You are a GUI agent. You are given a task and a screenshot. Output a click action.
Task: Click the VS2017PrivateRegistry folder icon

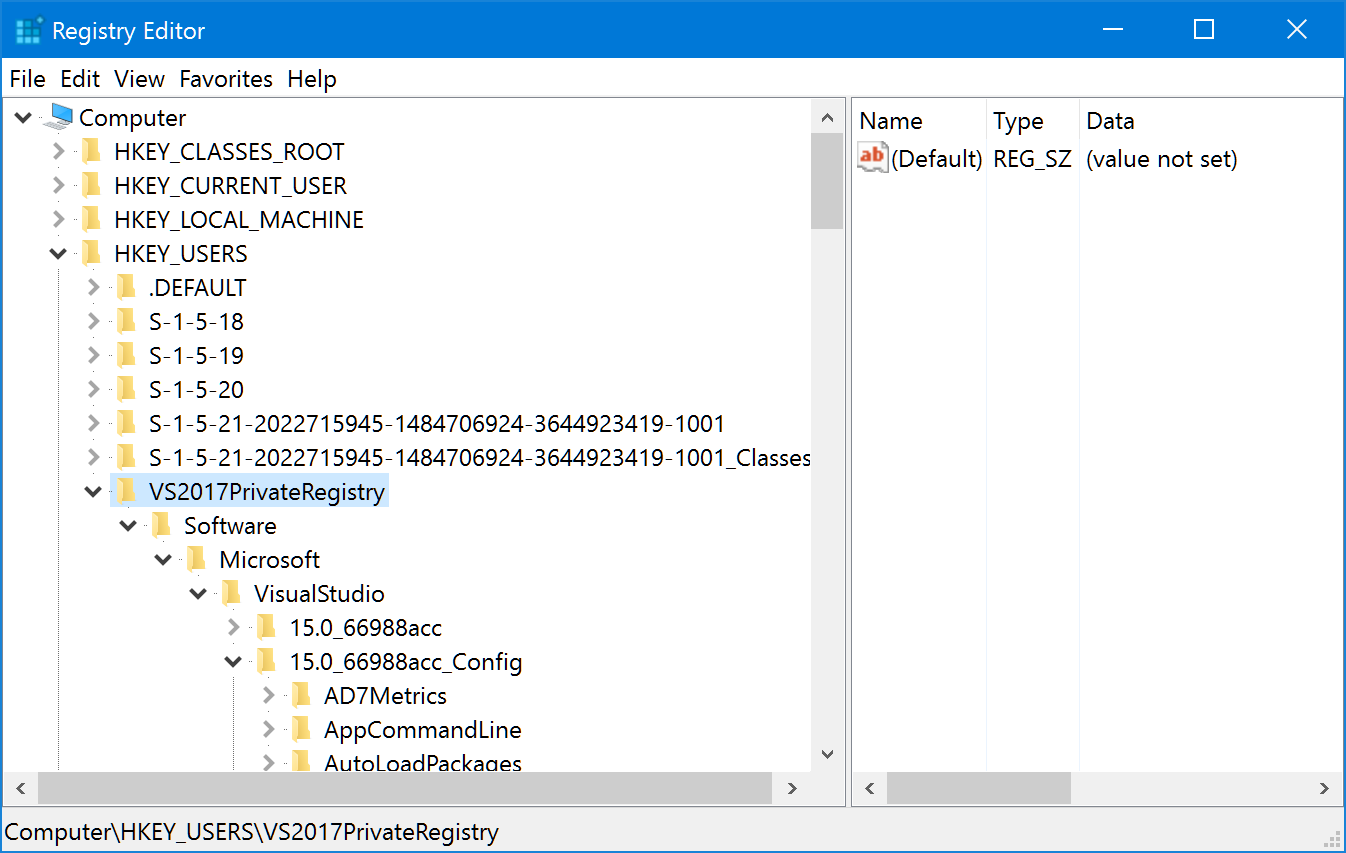(x=127, y=492)
